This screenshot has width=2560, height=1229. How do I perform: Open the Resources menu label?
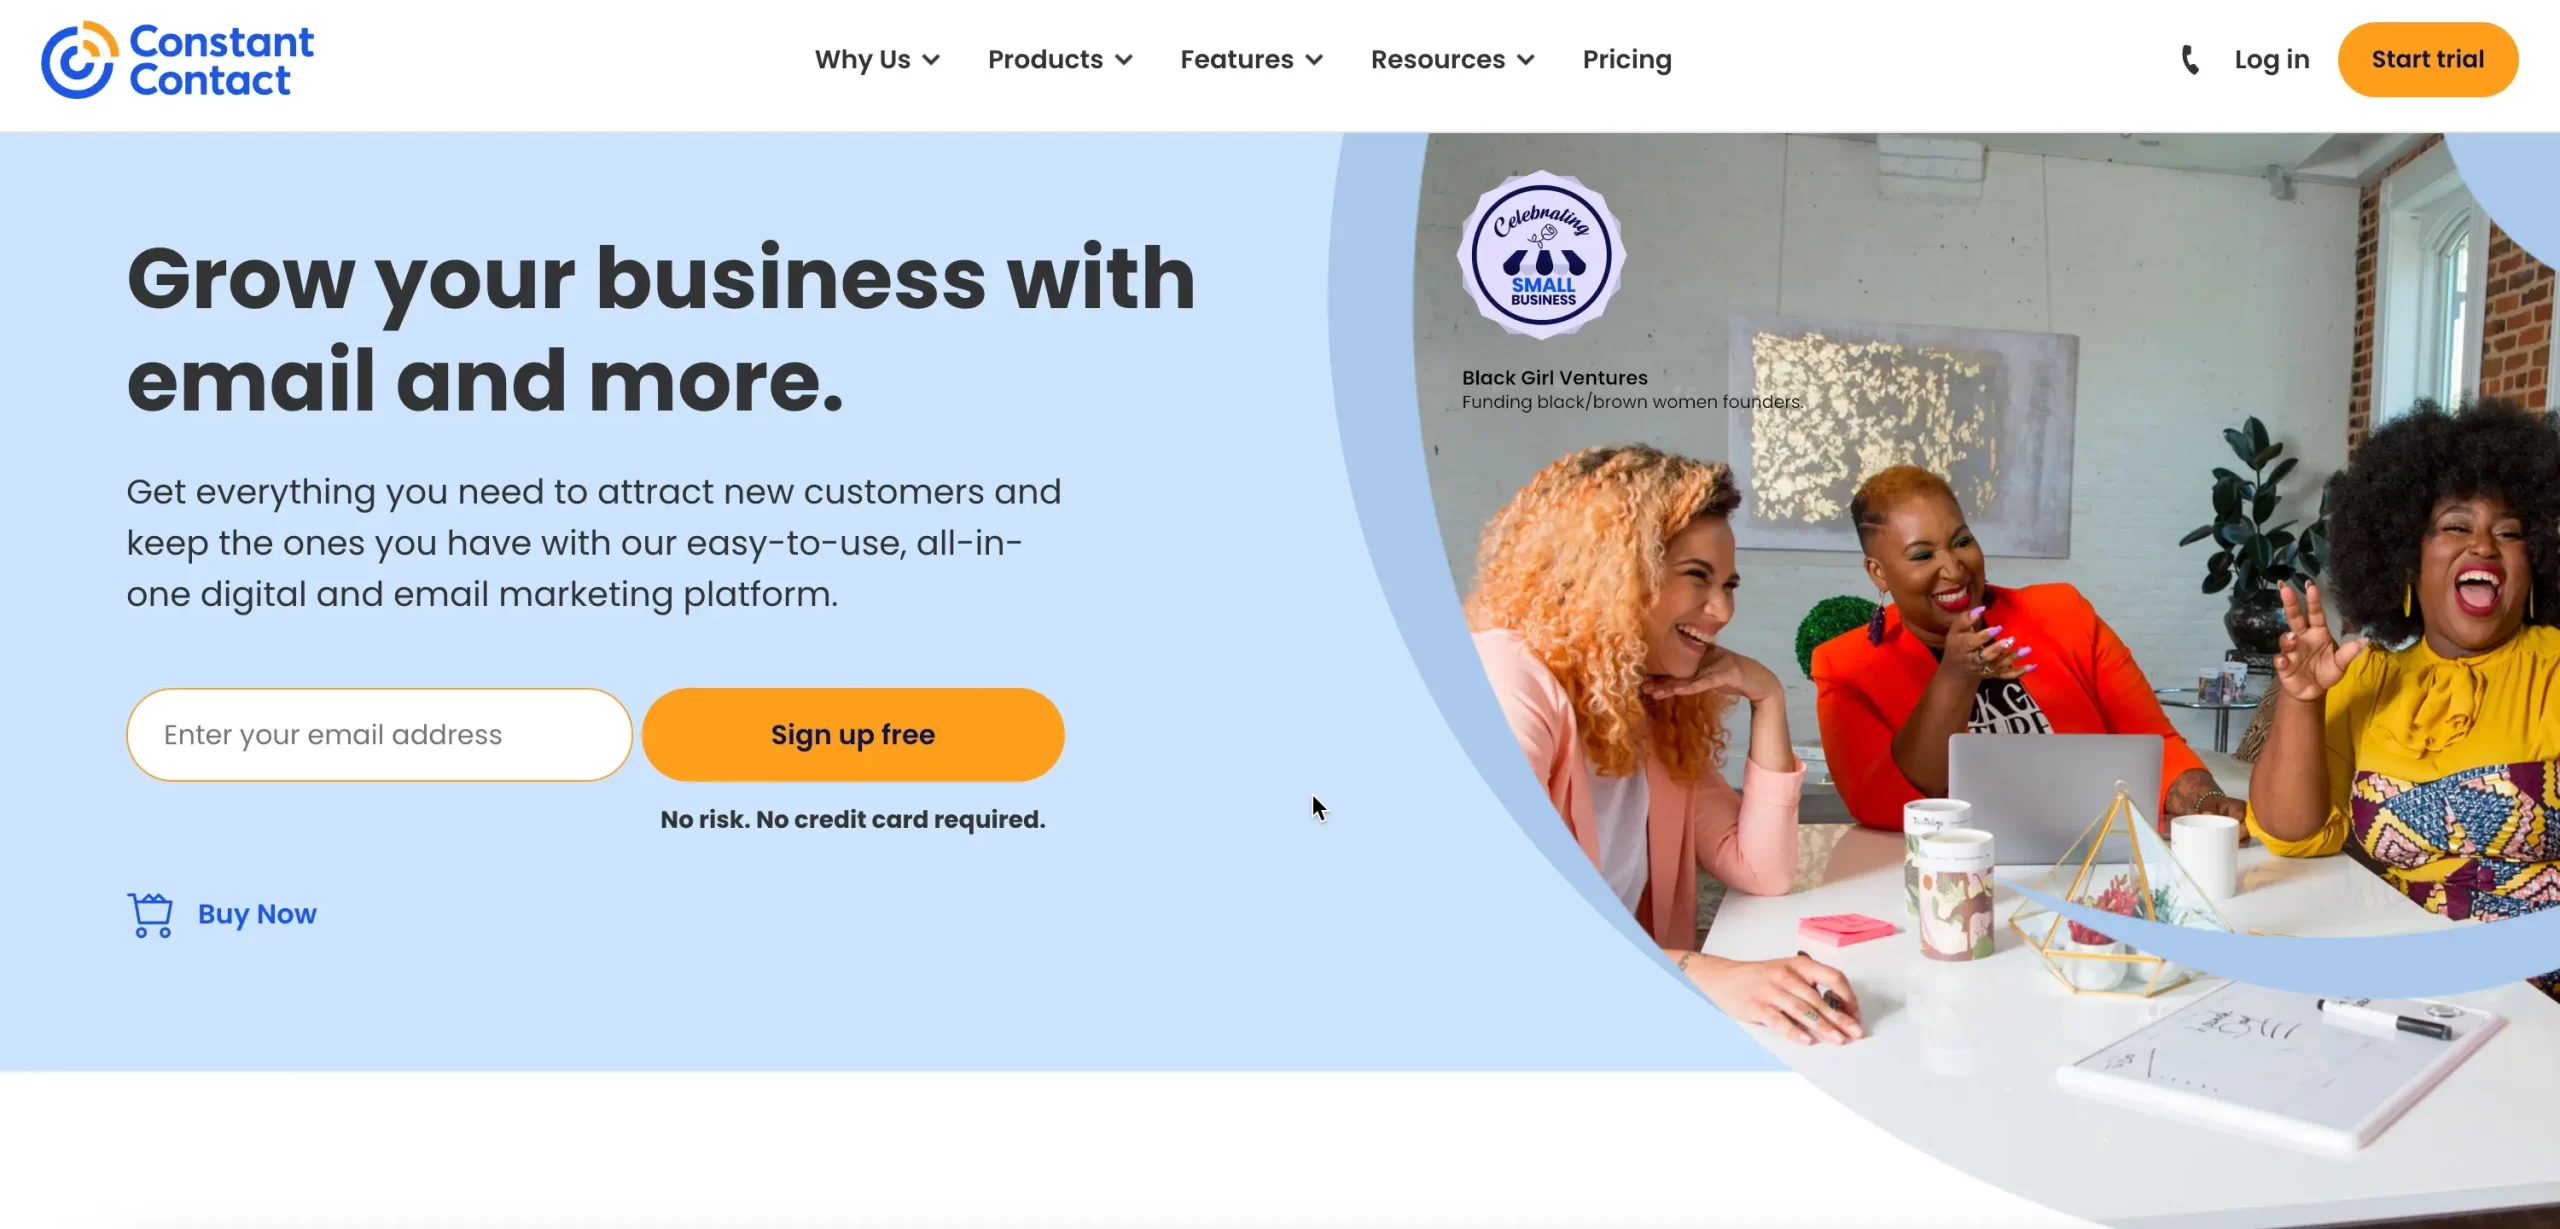(1437, 60)
